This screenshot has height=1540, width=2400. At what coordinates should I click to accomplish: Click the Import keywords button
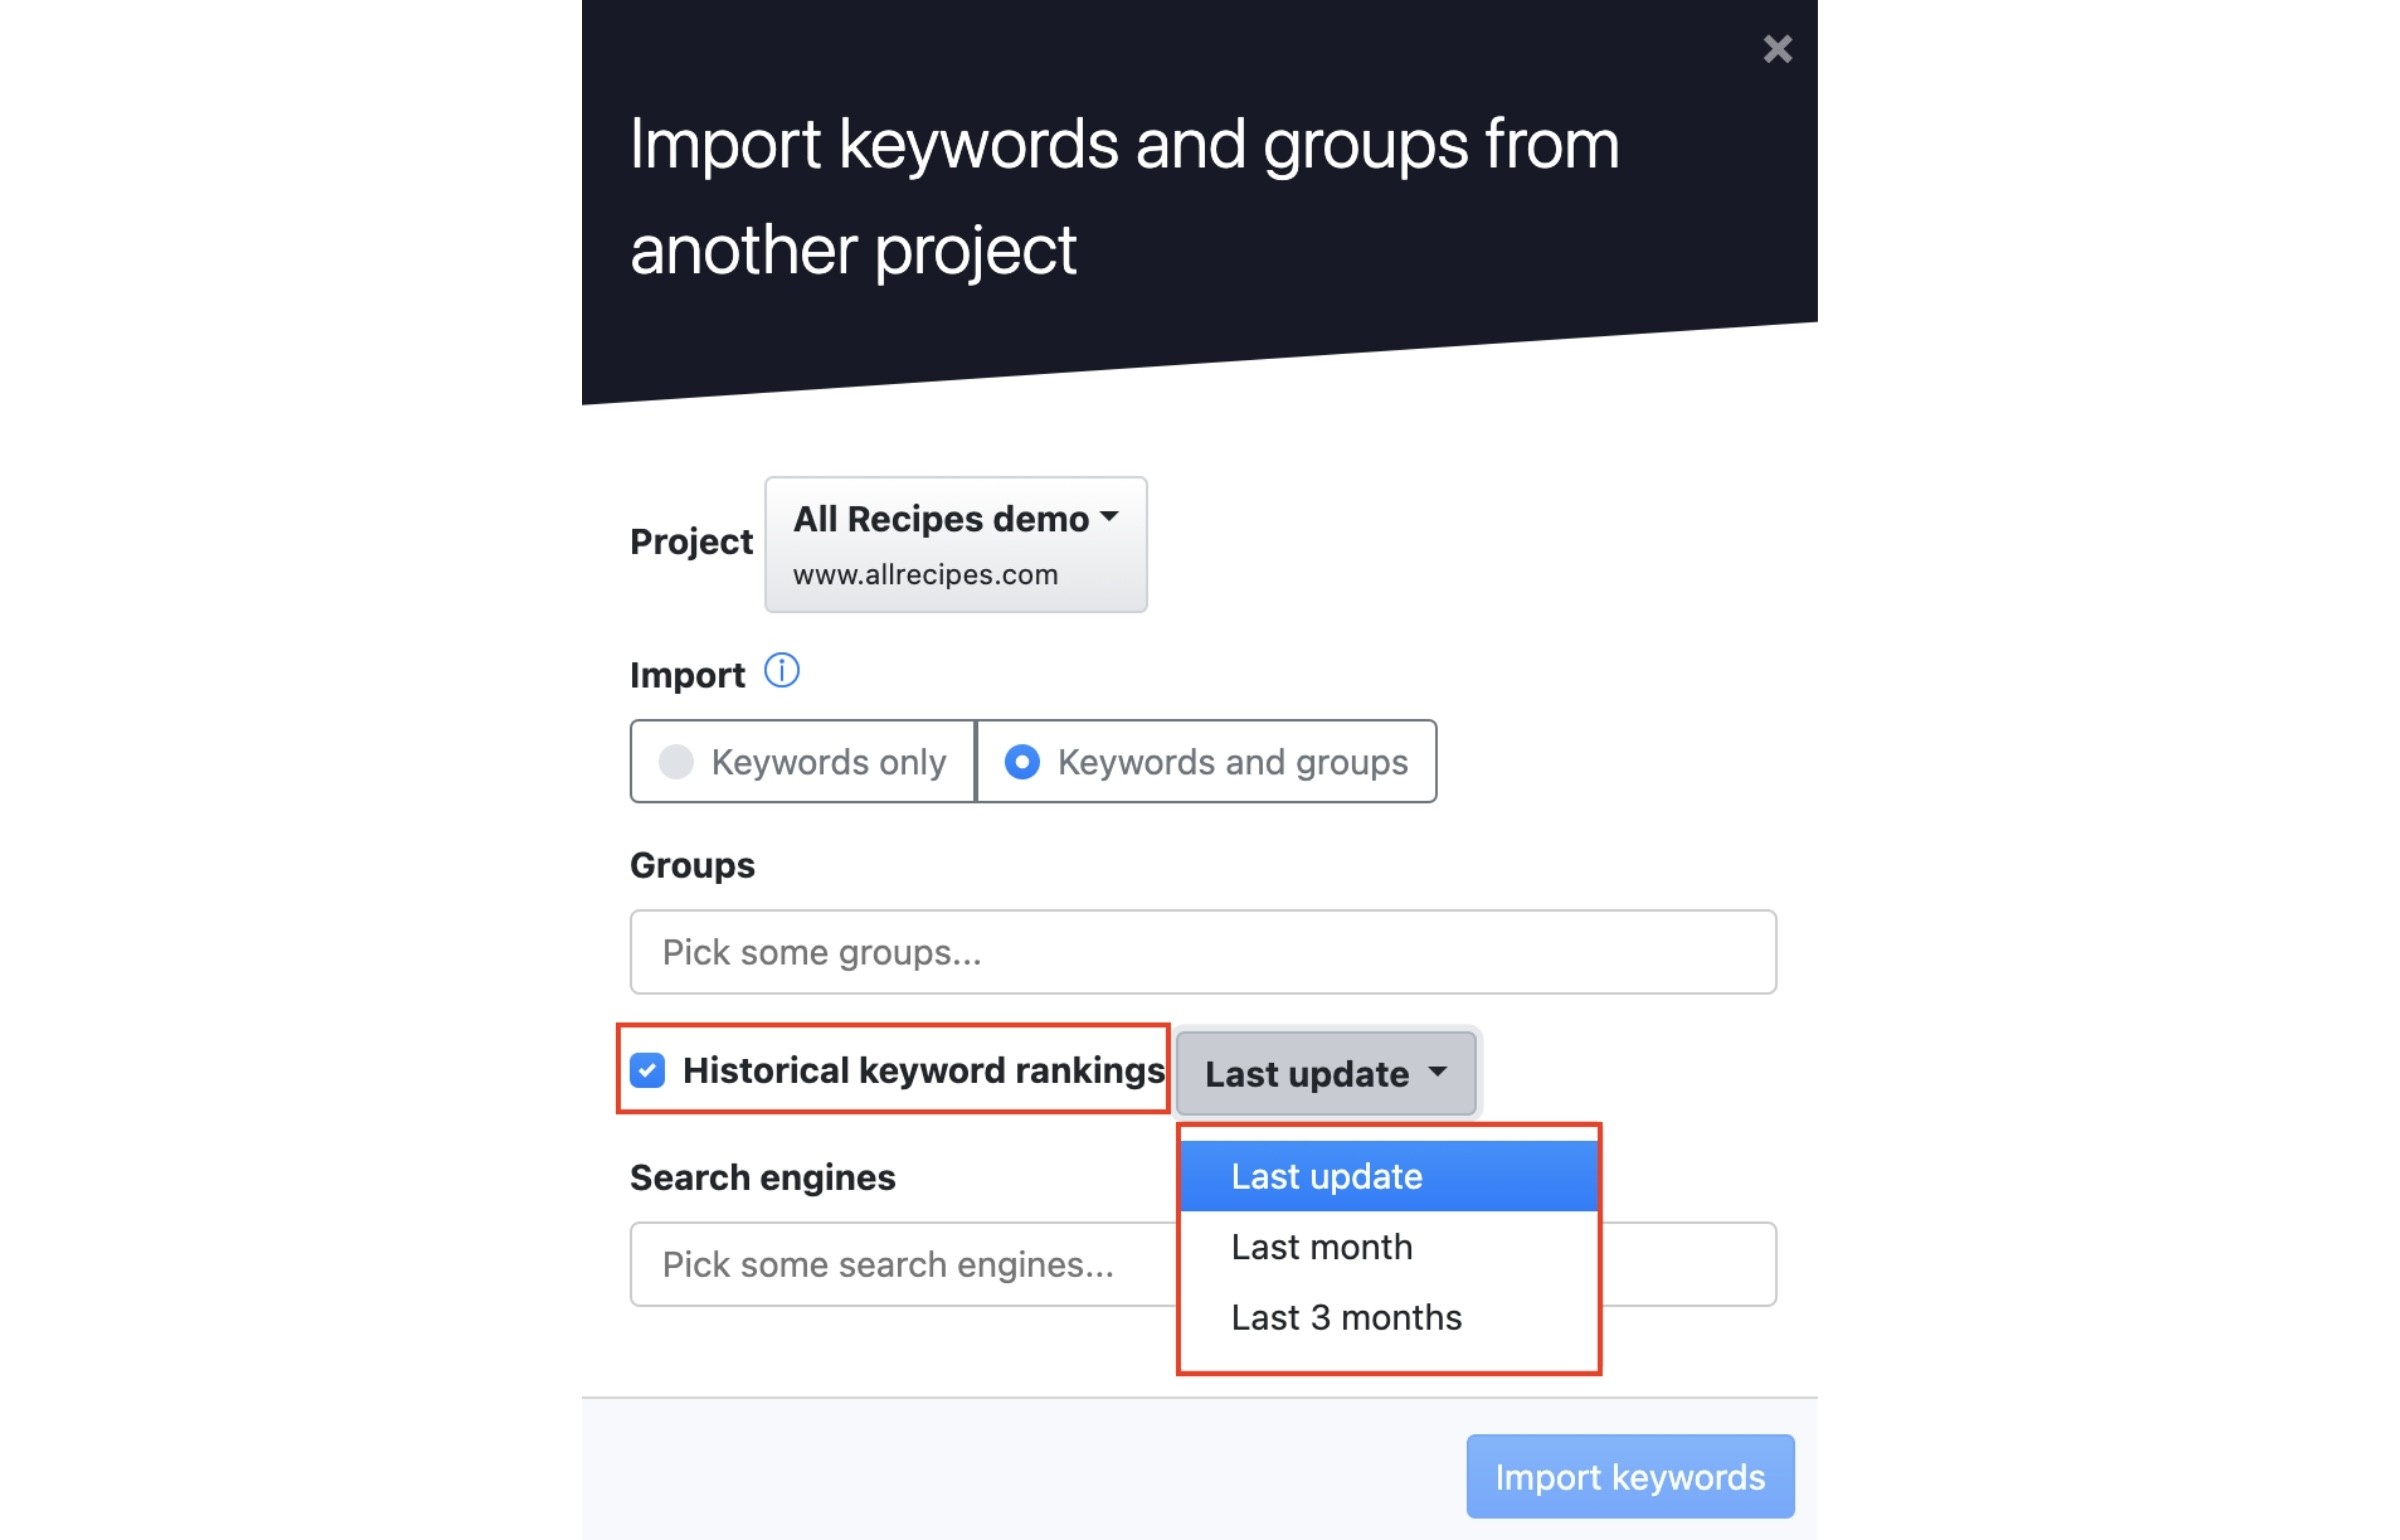point(1630,1477)
